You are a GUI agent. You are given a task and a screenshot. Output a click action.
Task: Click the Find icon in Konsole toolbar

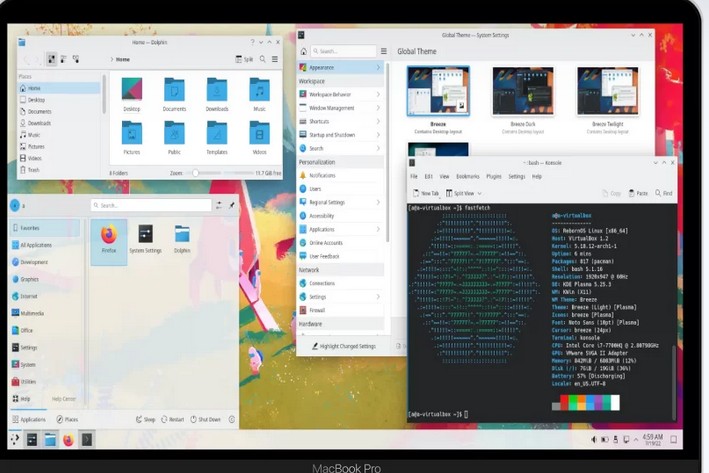click(663, 193)
